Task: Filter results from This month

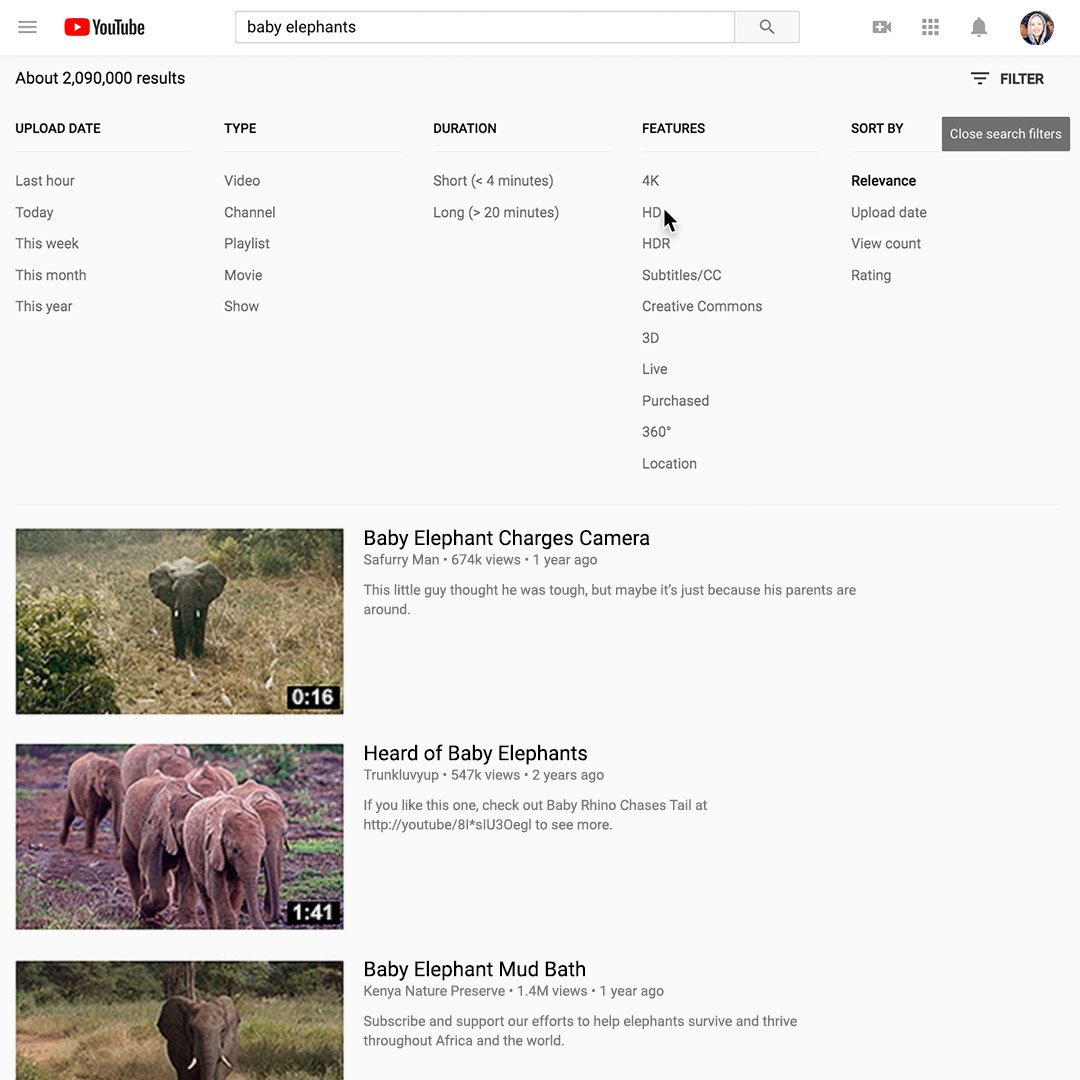Action: click(x=51, y=275)
